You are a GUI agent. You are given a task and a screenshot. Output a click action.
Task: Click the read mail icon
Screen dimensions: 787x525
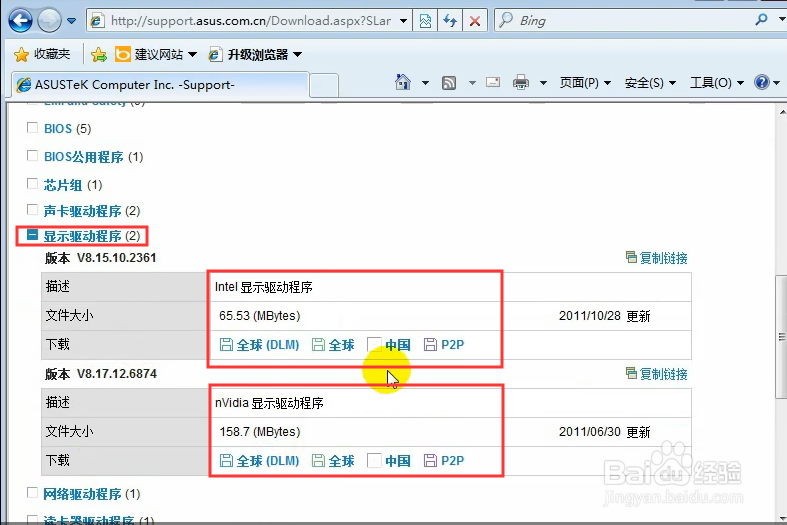coord(493,82)
